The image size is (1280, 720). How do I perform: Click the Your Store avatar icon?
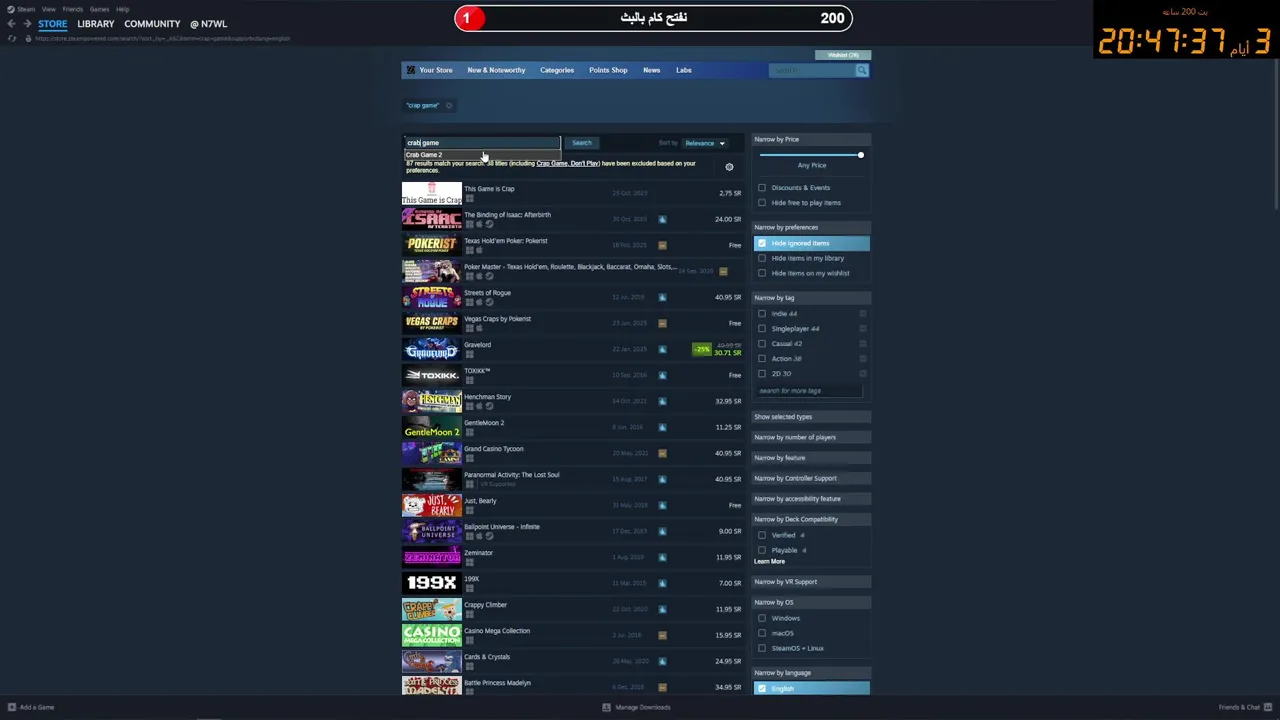point(410,70)
